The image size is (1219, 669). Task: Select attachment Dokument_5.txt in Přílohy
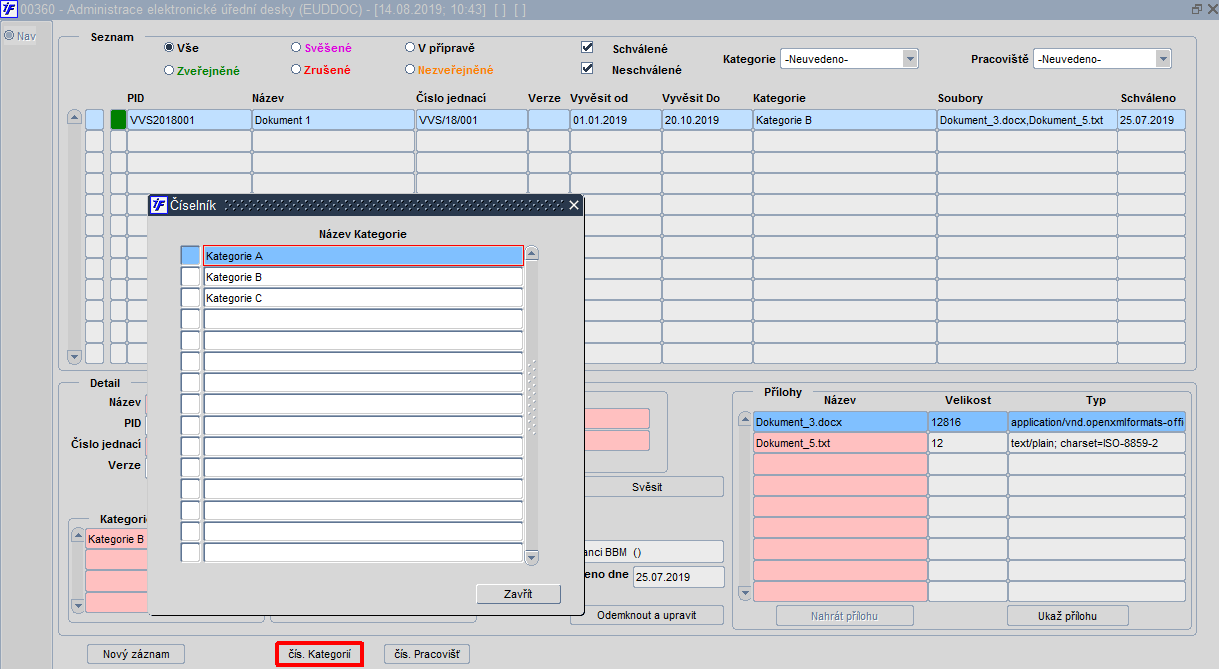tap(840, 443)
